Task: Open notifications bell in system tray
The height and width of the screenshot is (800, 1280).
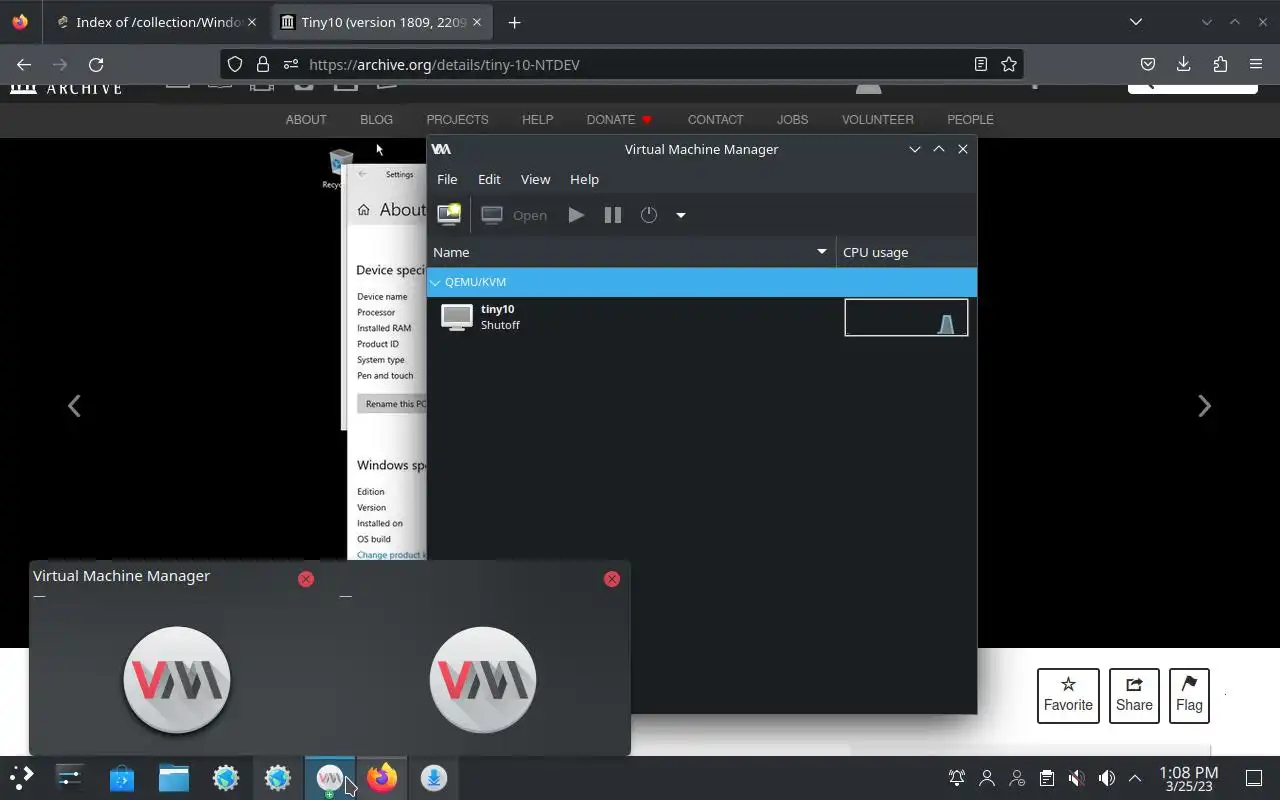Action: tap(957, 778)
